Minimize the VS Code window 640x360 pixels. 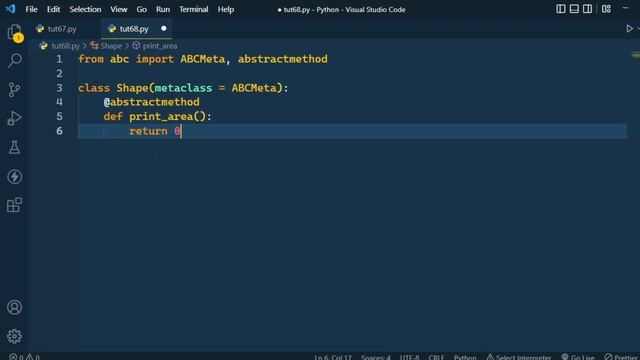coord(625,9)
